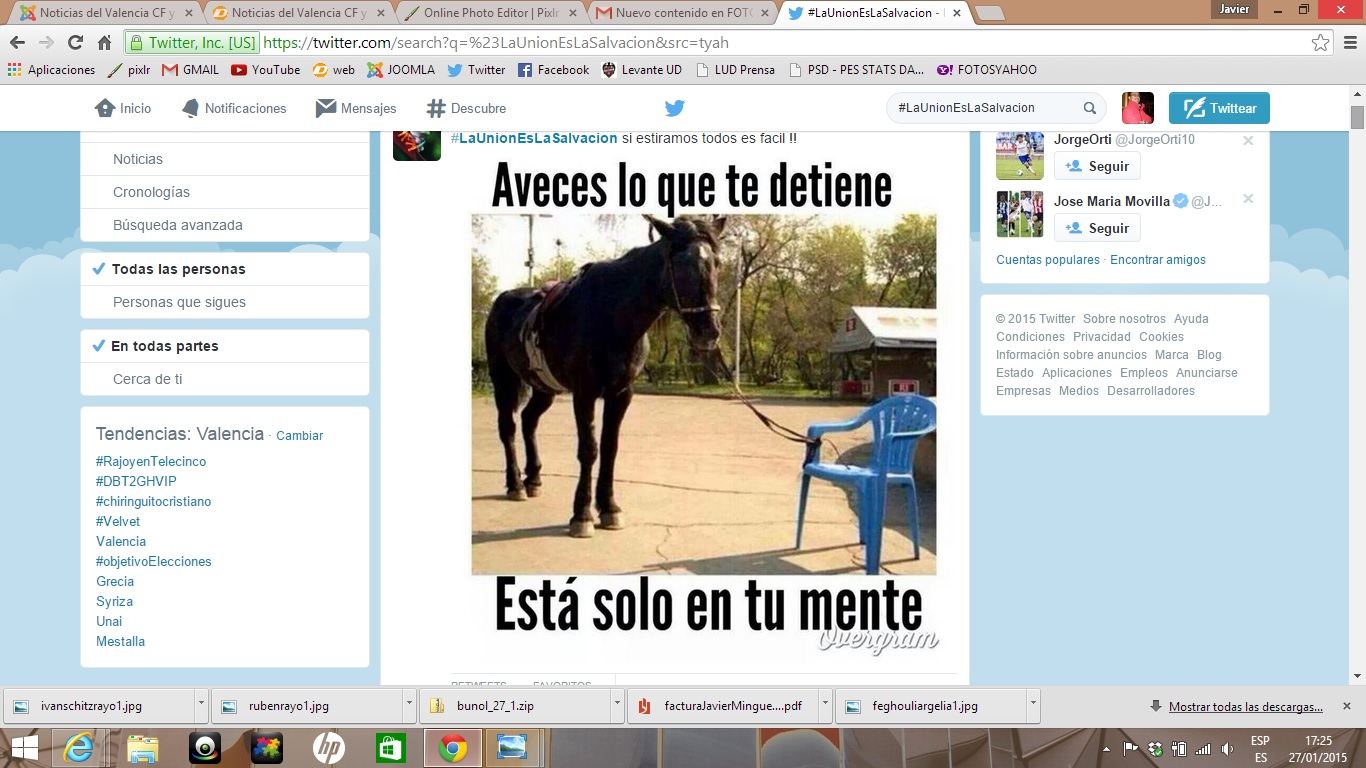The image size is (1366, 768).
Task: Open FOTOSYAHOO bookmark
Action: tap(987, 70)
